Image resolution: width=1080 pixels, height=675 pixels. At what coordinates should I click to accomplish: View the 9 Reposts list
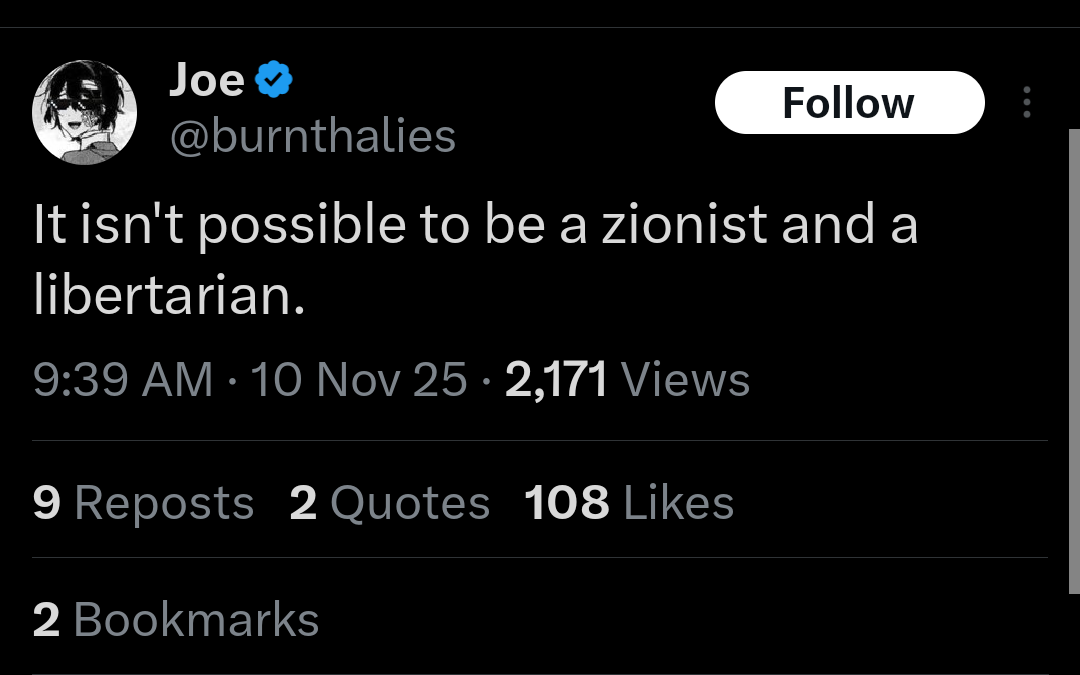143,502
